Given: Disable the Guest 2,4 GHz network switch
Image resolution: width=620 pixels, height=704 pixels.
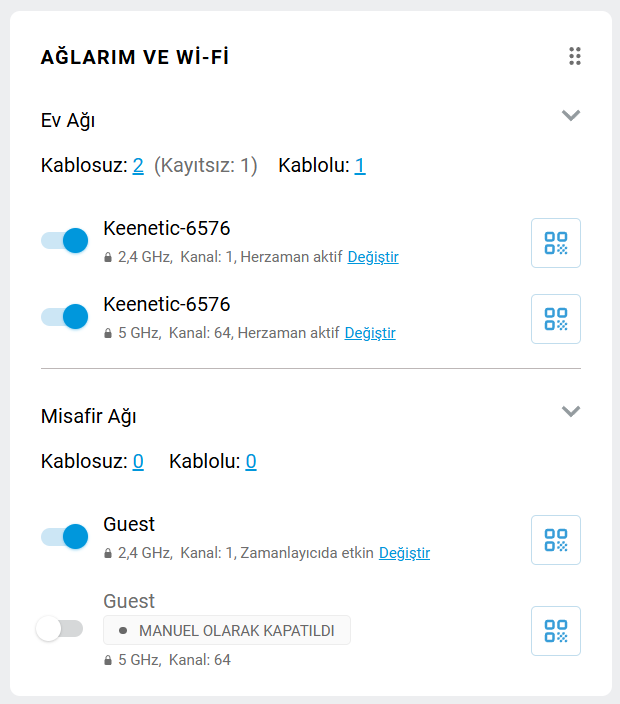Looking at the screenshot, I should 65,537.
